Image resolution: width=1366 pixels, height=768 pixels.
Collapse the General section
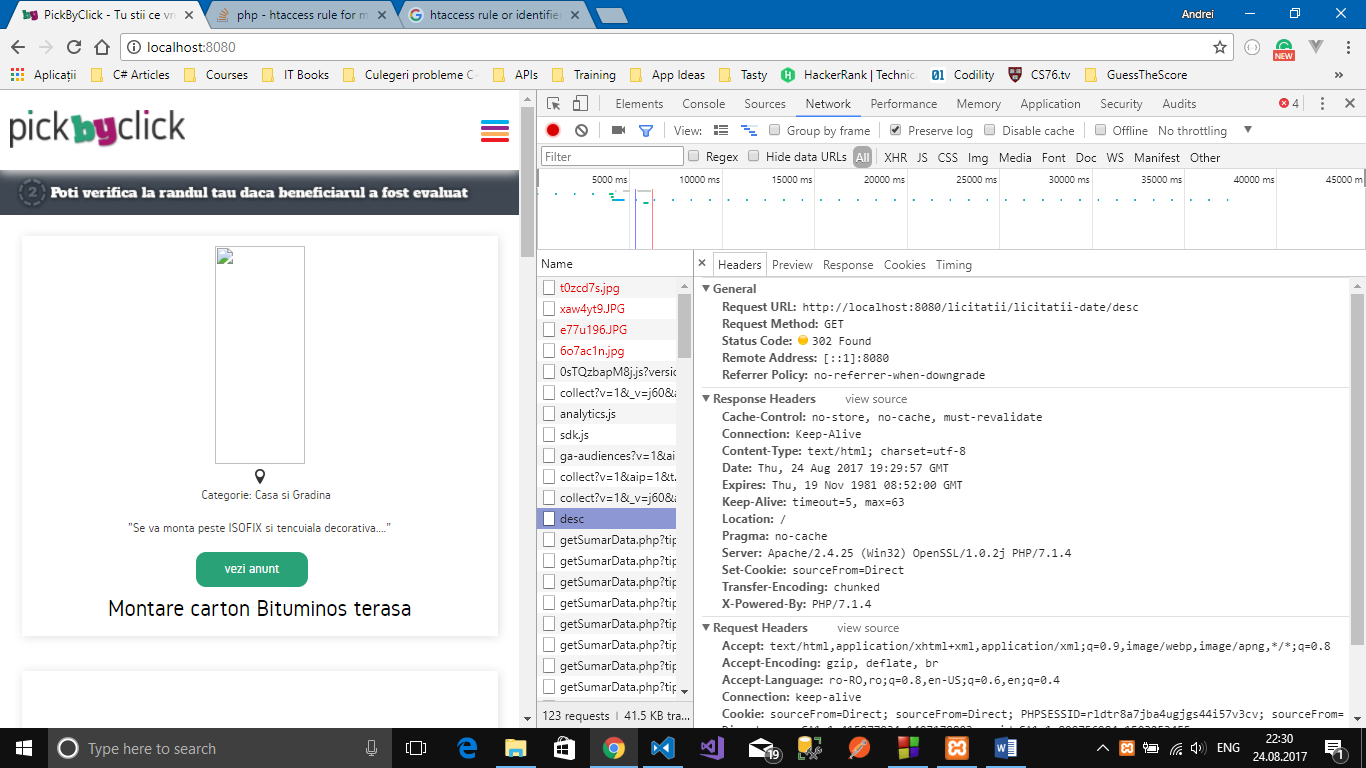(706, 289)
